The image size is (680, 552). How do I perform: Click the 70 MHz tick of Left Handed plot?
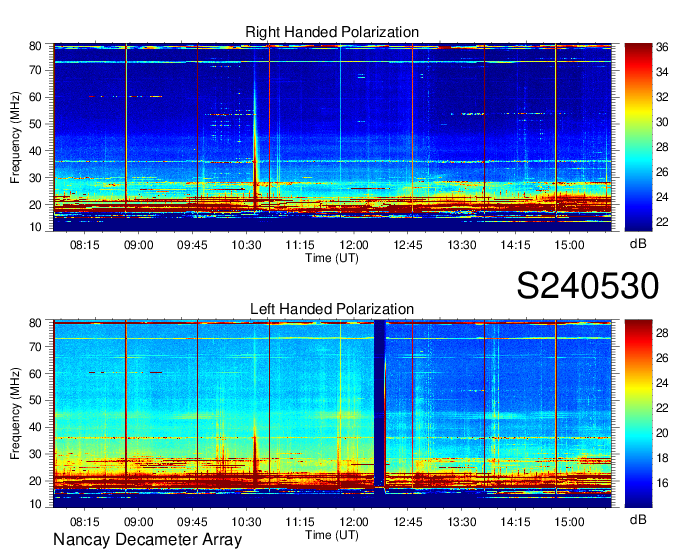pos(35,346)
